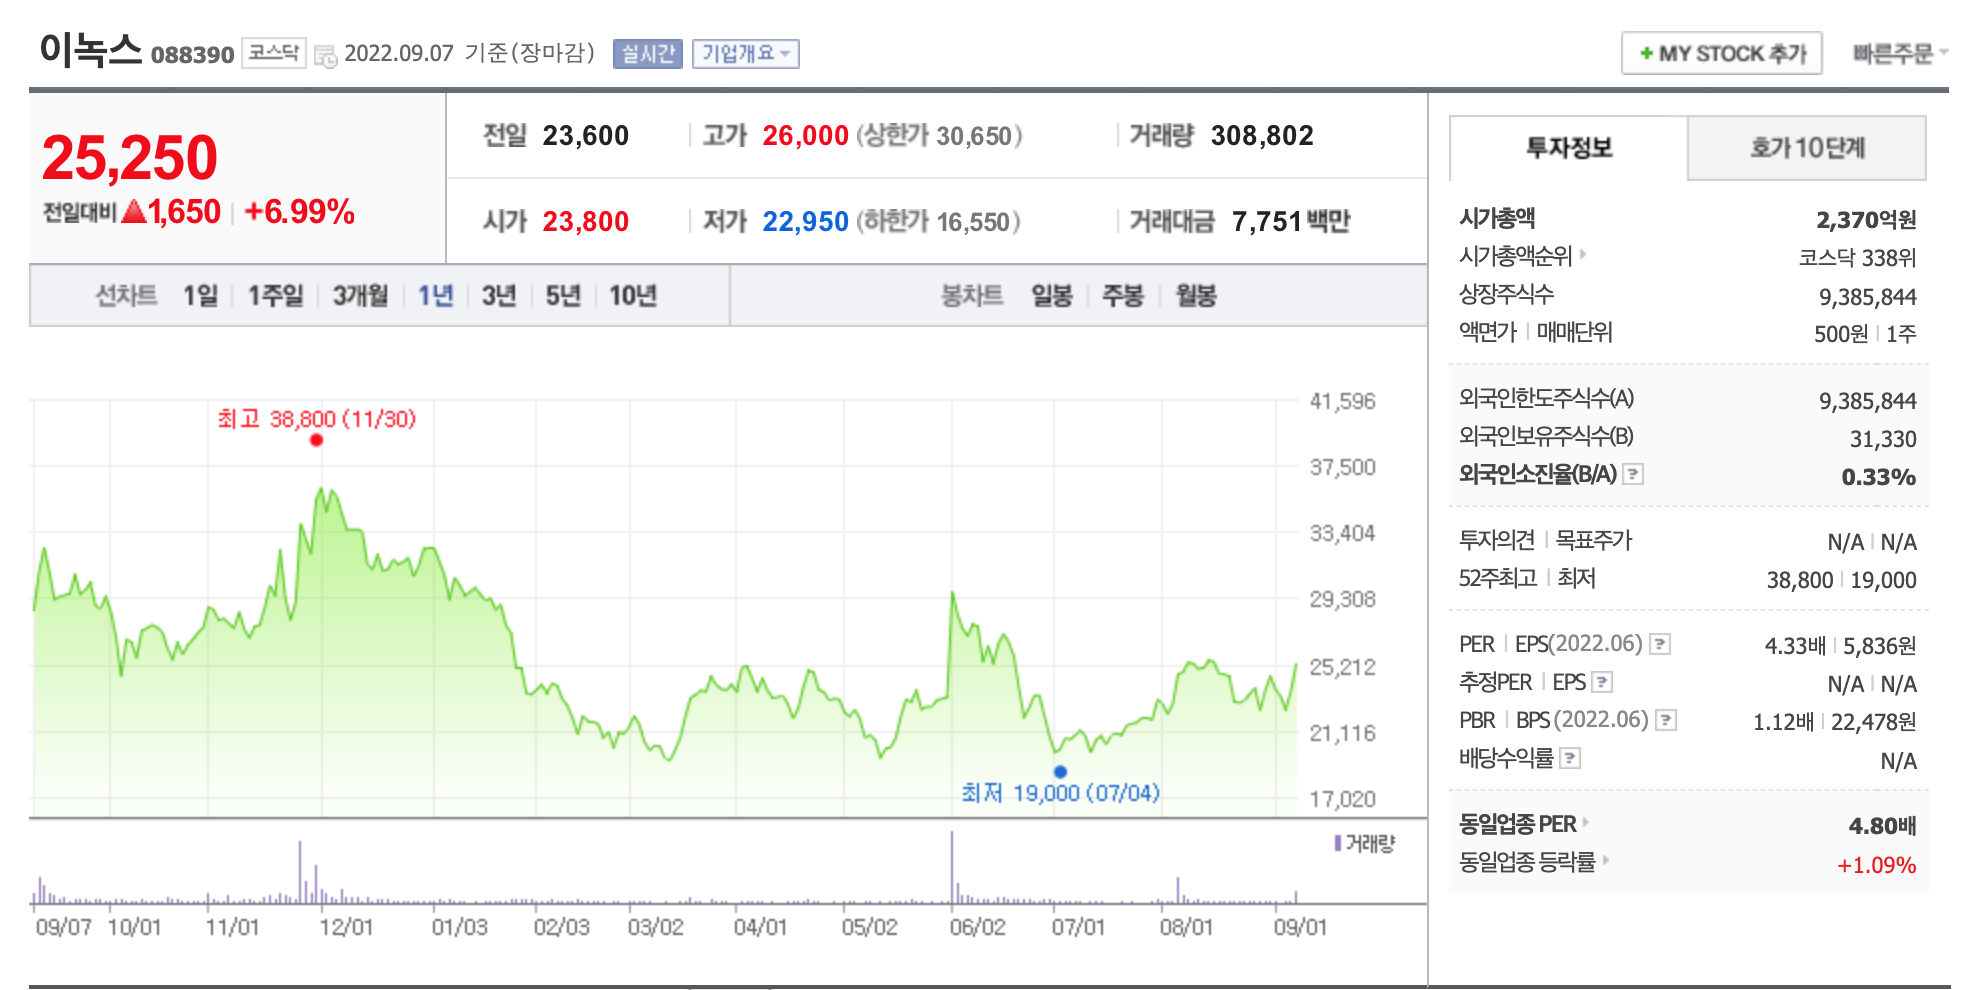Open help icon for 외국인소진율(B/A)
This screenshot has width=1982, height=990.
pos(1632,474)
